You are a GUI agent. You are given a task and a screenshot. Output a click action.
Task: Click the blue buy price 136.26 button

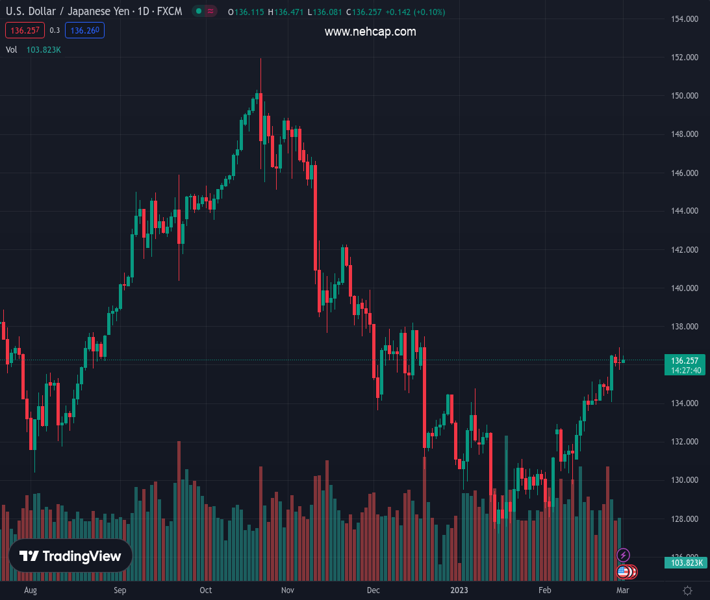pyautogui.click(x=85, y=30)
